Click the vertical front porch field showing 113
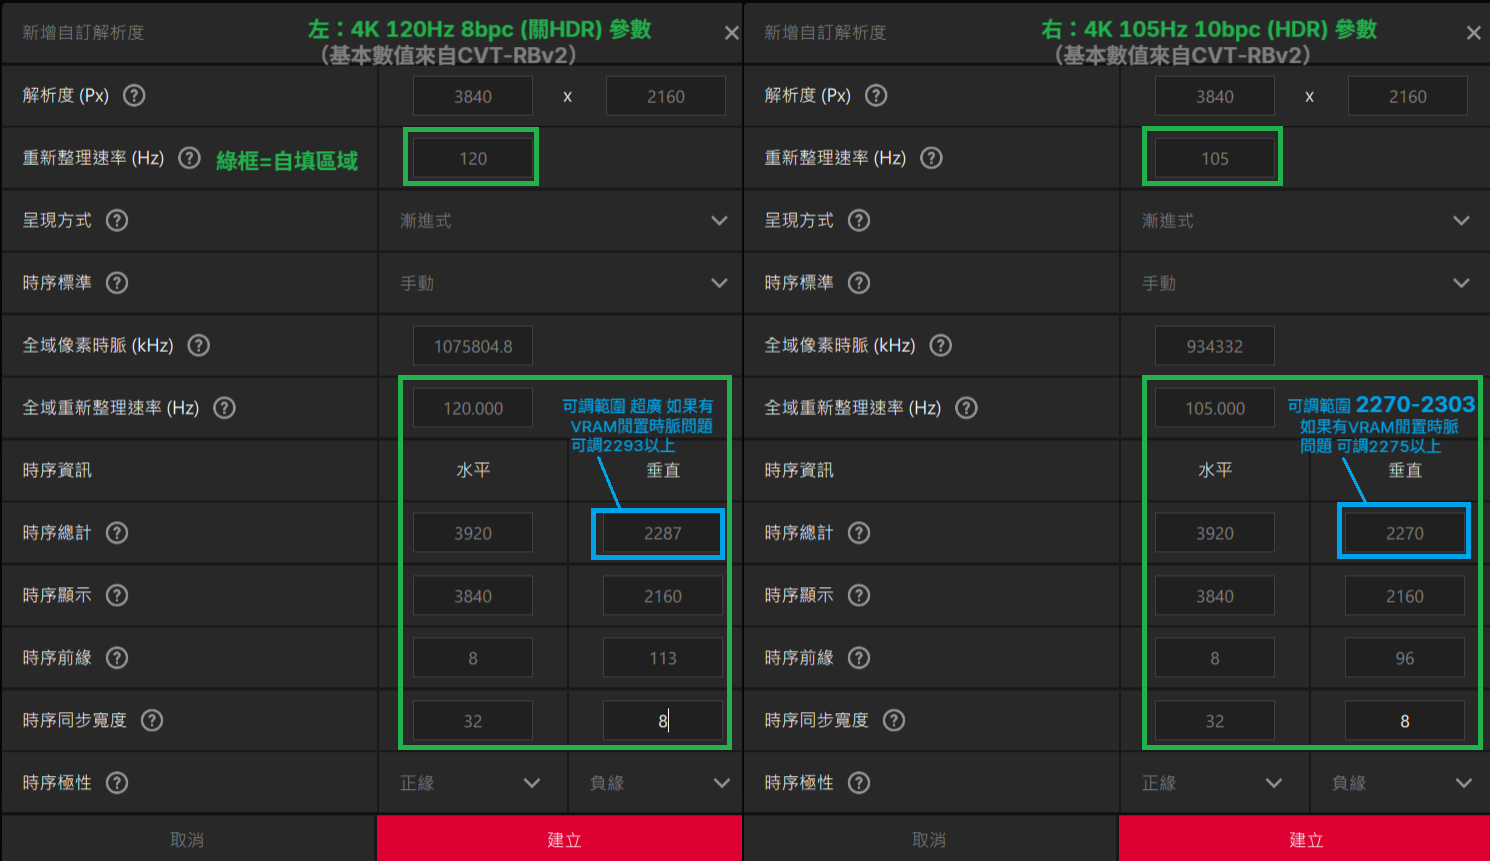 662,658
